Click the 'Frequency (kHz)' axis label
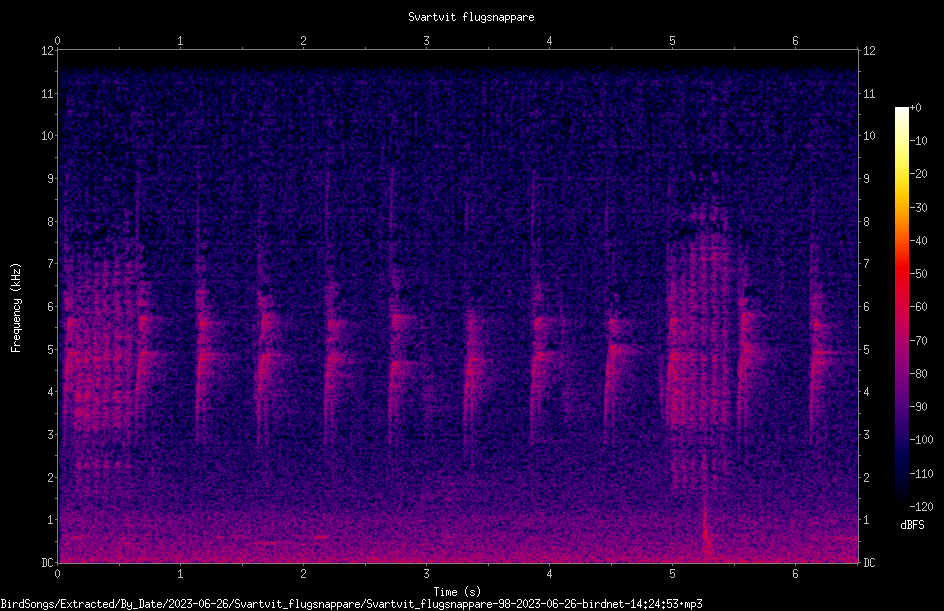 coord(16,308)
